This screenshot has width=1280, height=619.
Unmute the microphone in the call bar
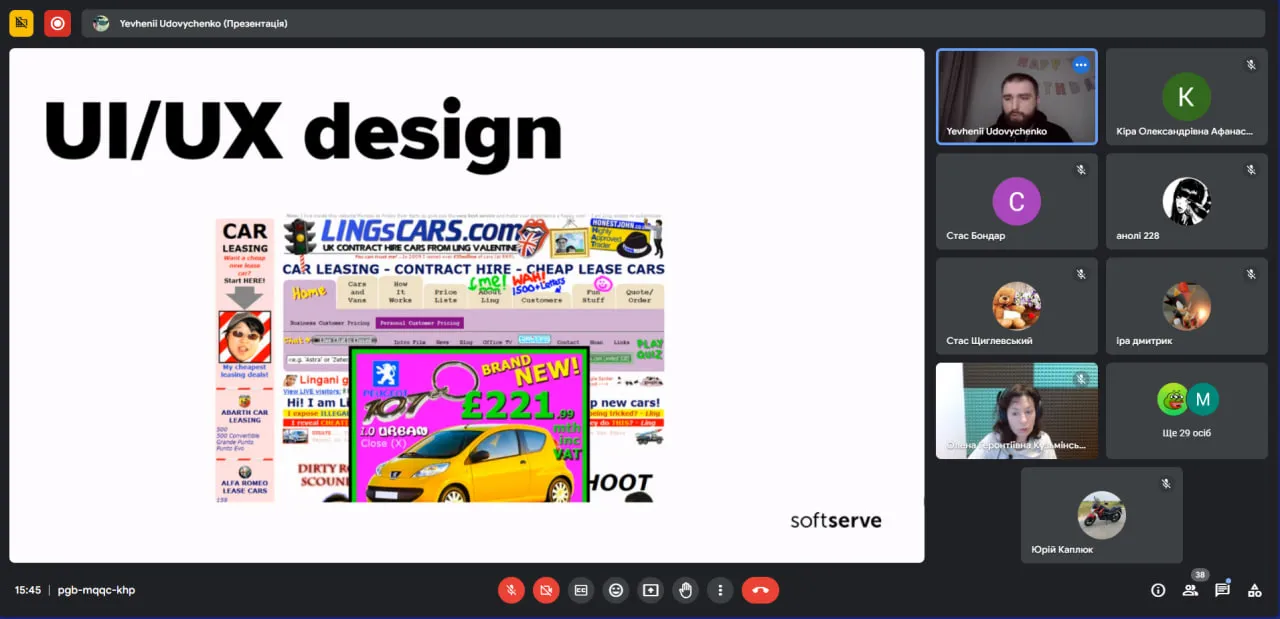(511, 590)
